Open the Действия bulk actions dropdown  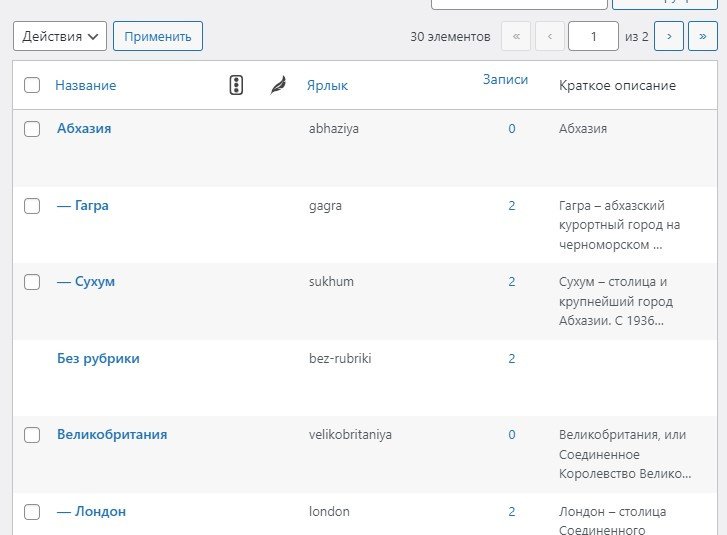[60, 36]
